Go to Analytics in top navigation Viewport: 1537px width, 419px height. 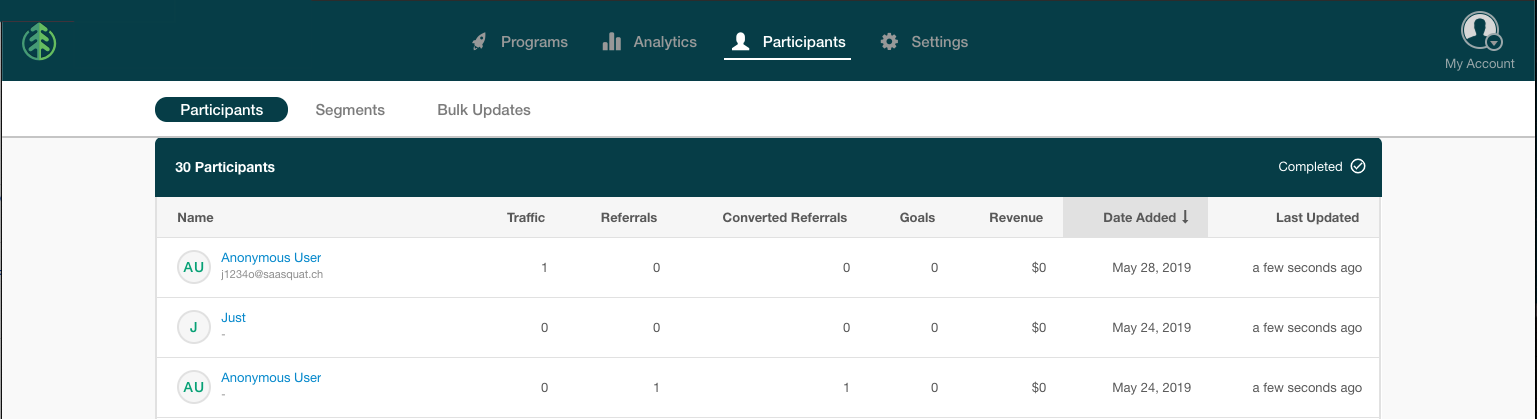click(x=665, y=42)
